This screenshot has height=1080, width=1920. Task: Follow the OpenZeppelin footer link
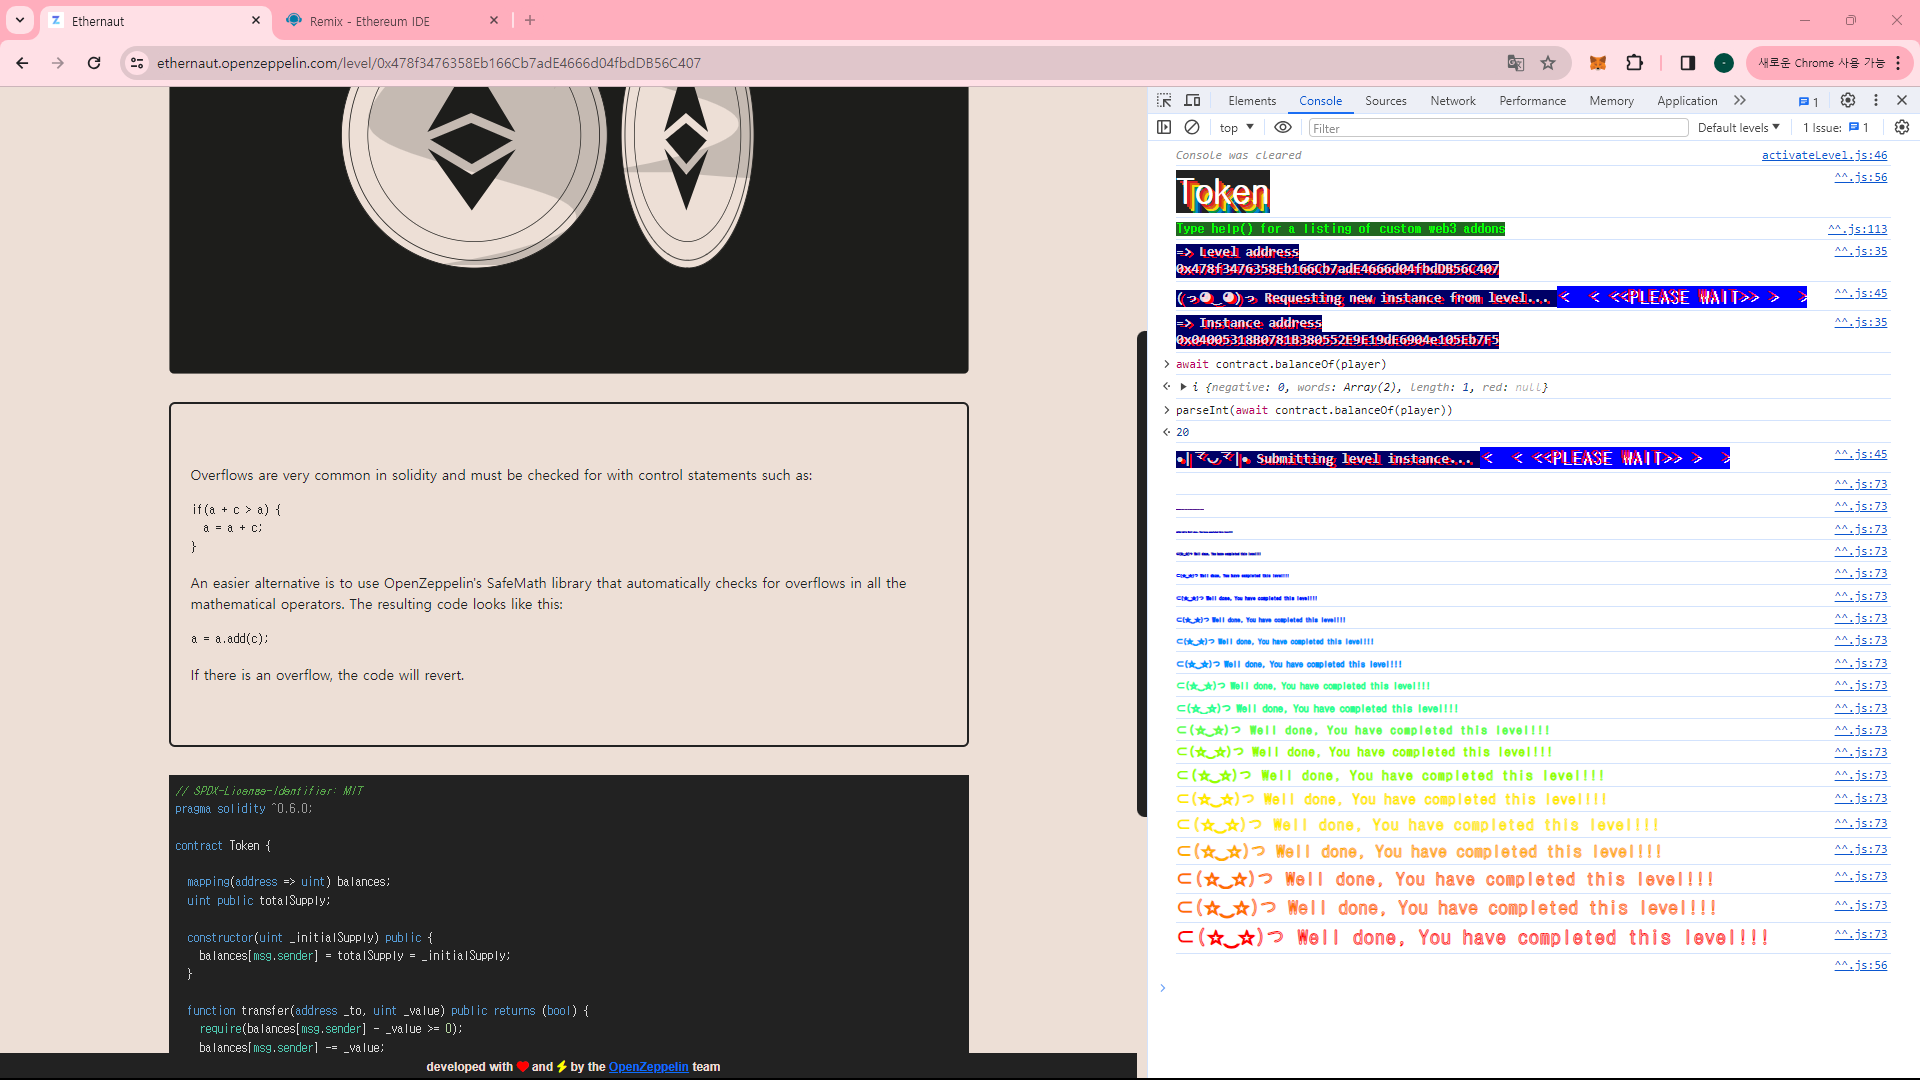coord(648,1067)
